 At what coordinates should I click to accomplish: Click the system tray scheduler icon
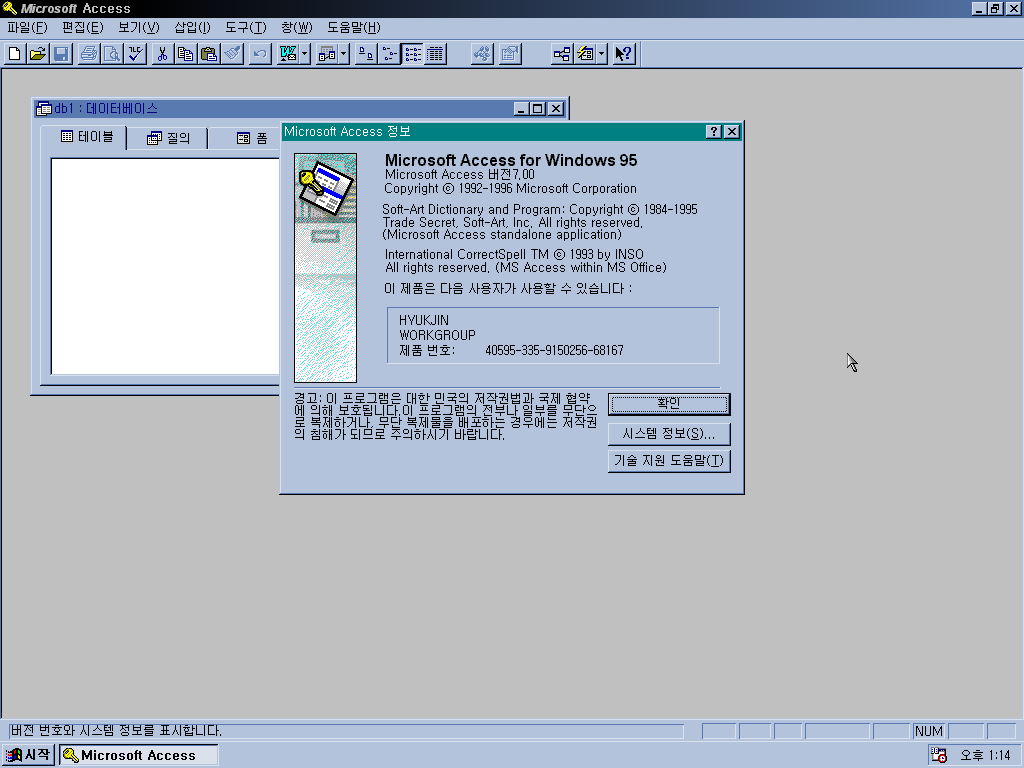click(939, 755)
